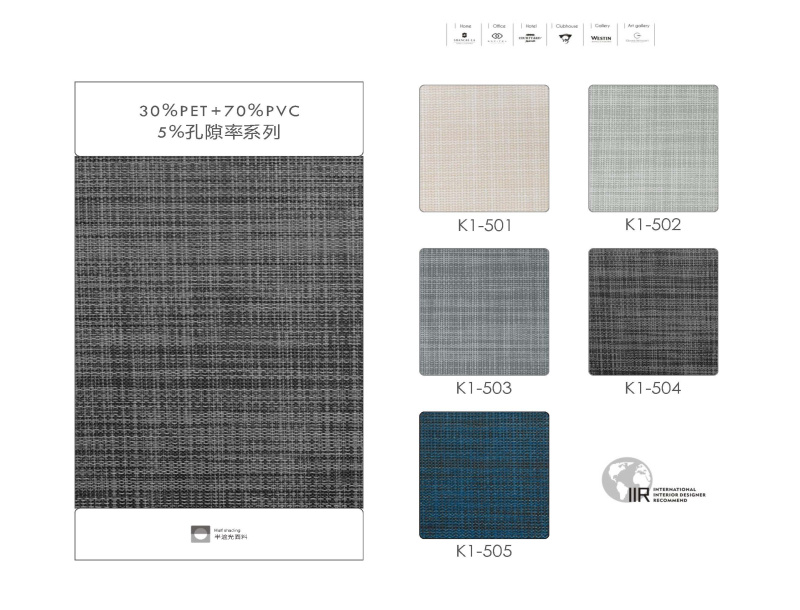Select the beige K1-501 fabric swatch
This screenshot has width=800, height=610.
pyautogui.click(x=484, y=149)
